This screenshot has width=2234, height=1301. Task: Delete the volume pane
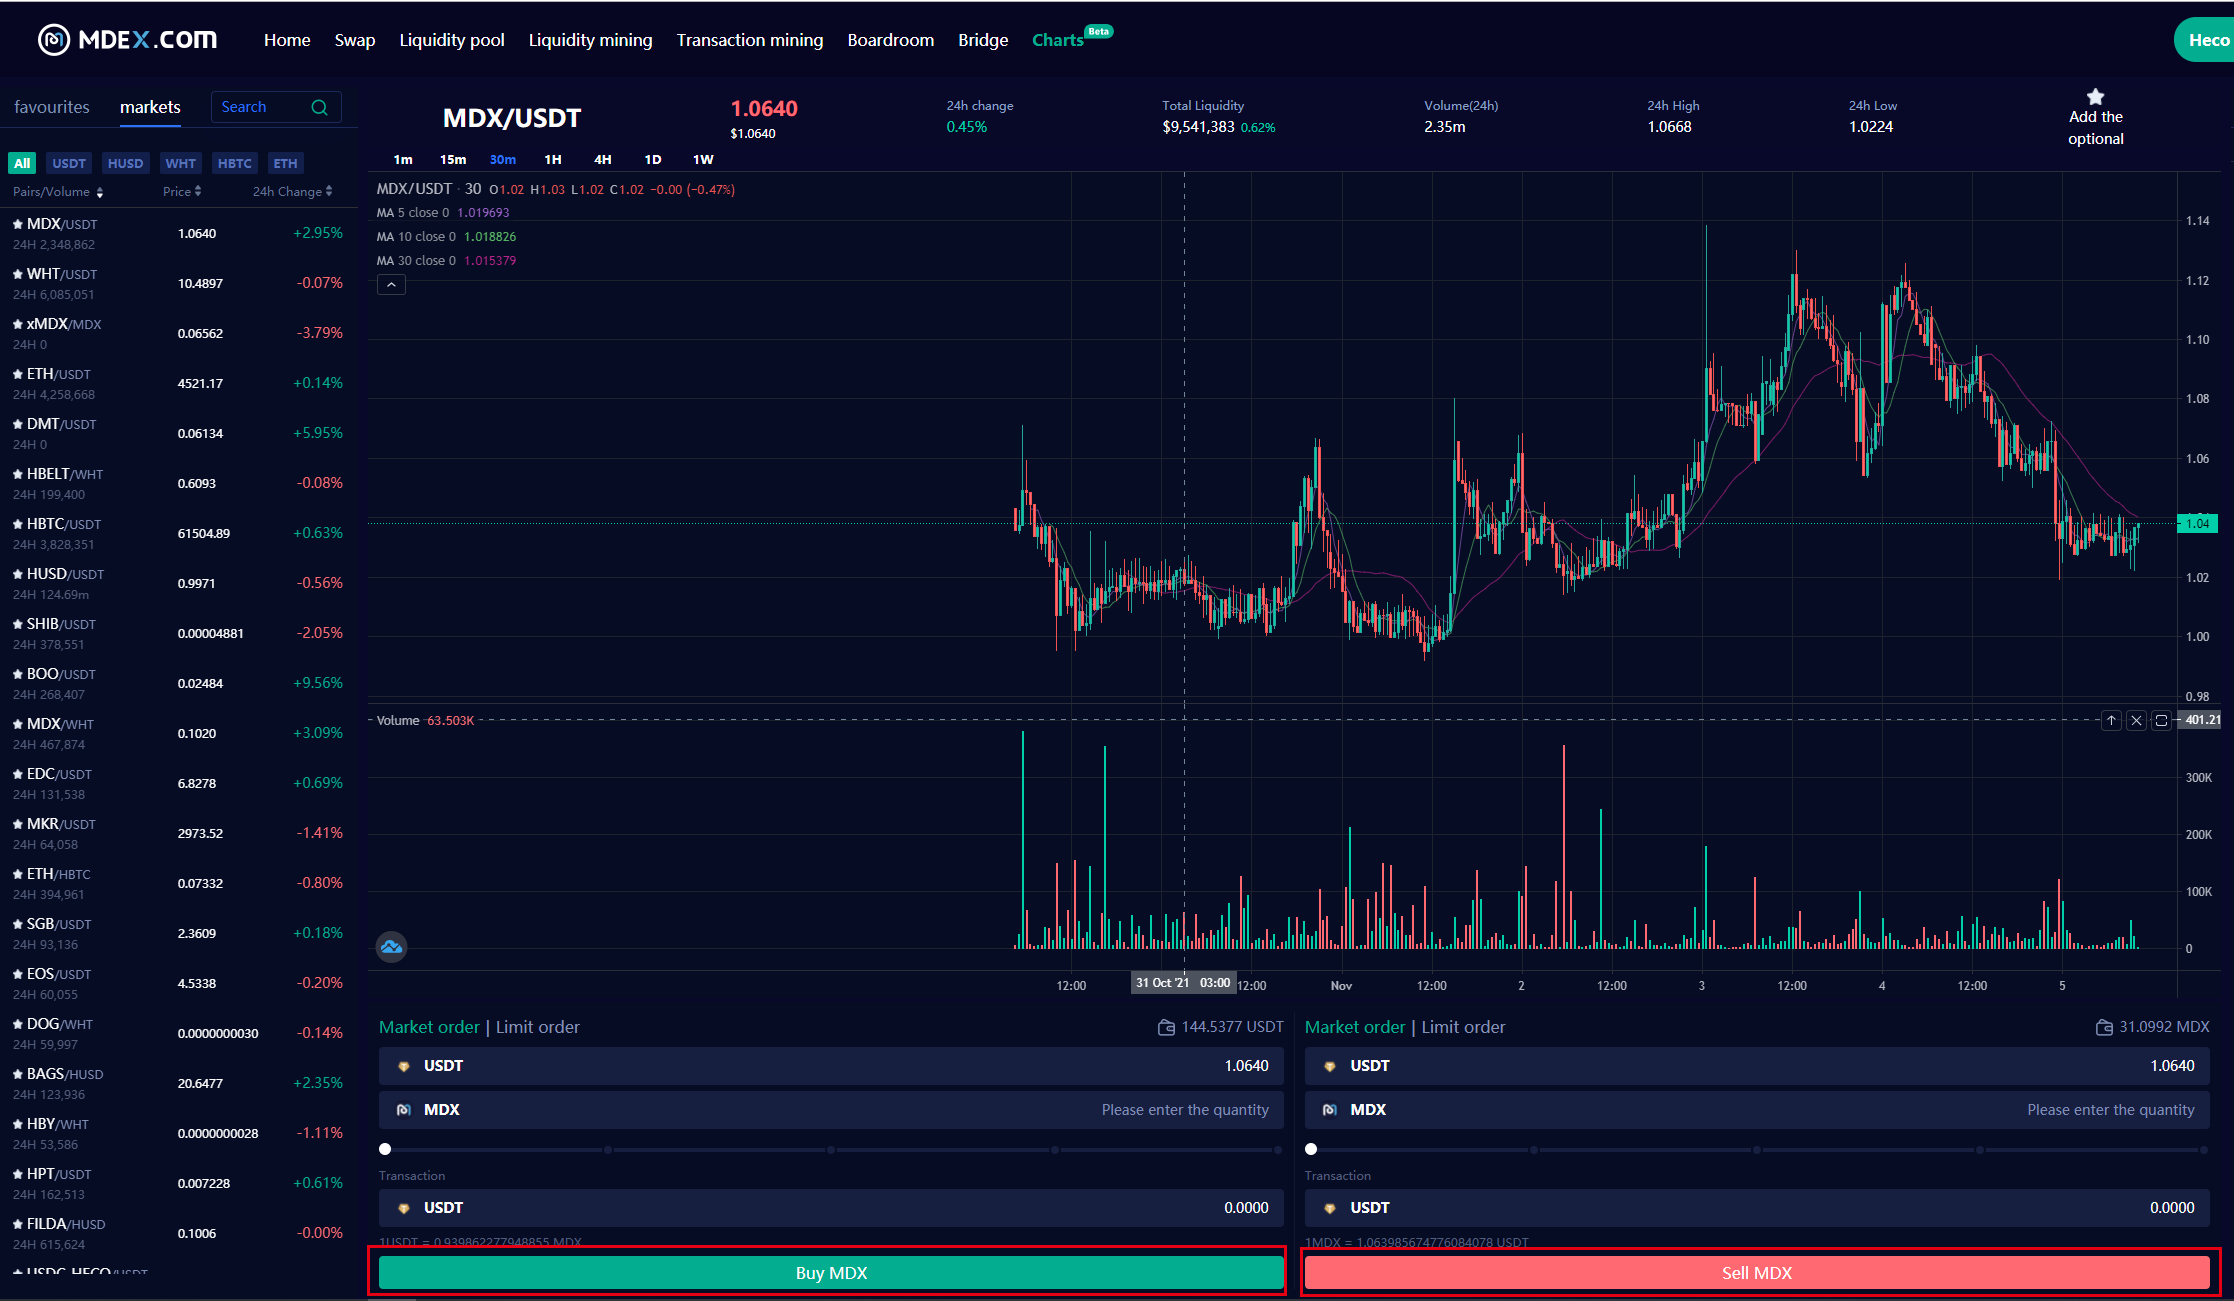(x=2136, y=720)
